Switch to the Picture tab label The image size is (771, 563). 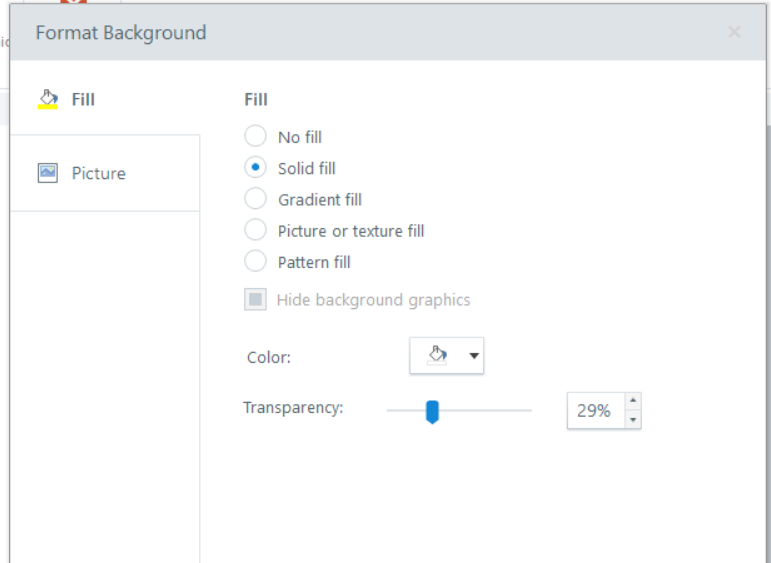point(98,173)
